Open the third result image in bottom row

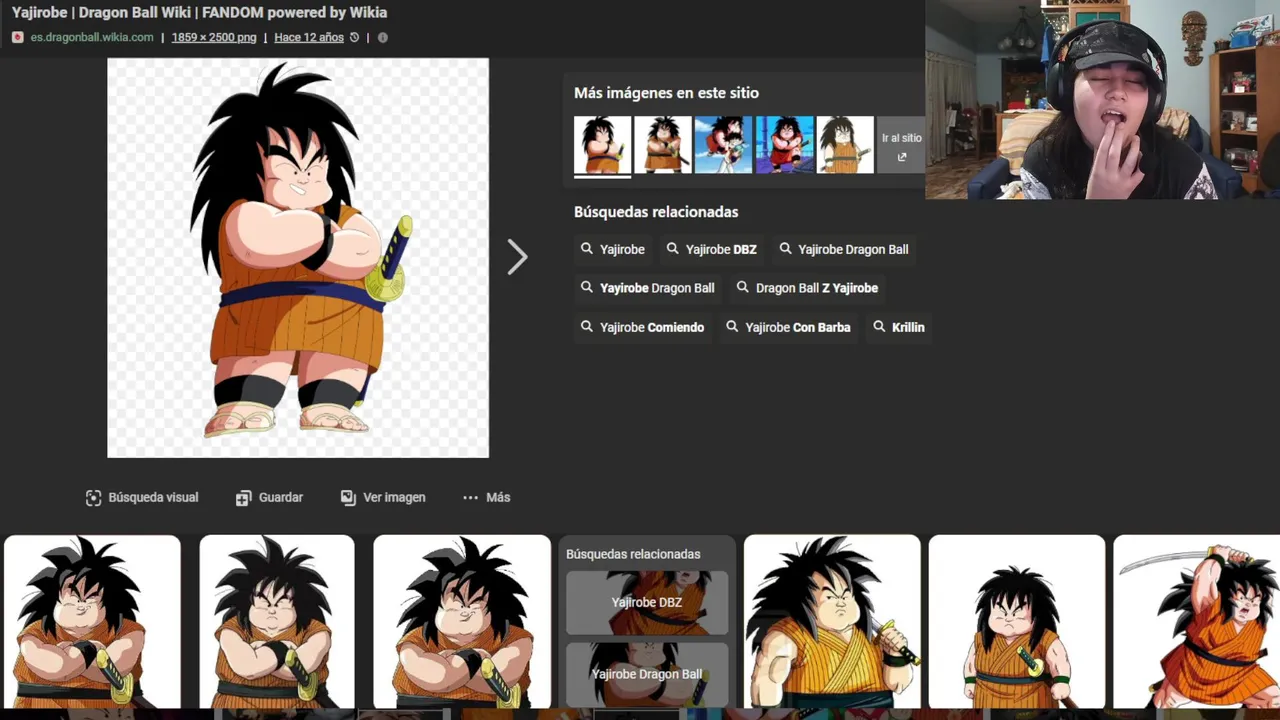462,622
